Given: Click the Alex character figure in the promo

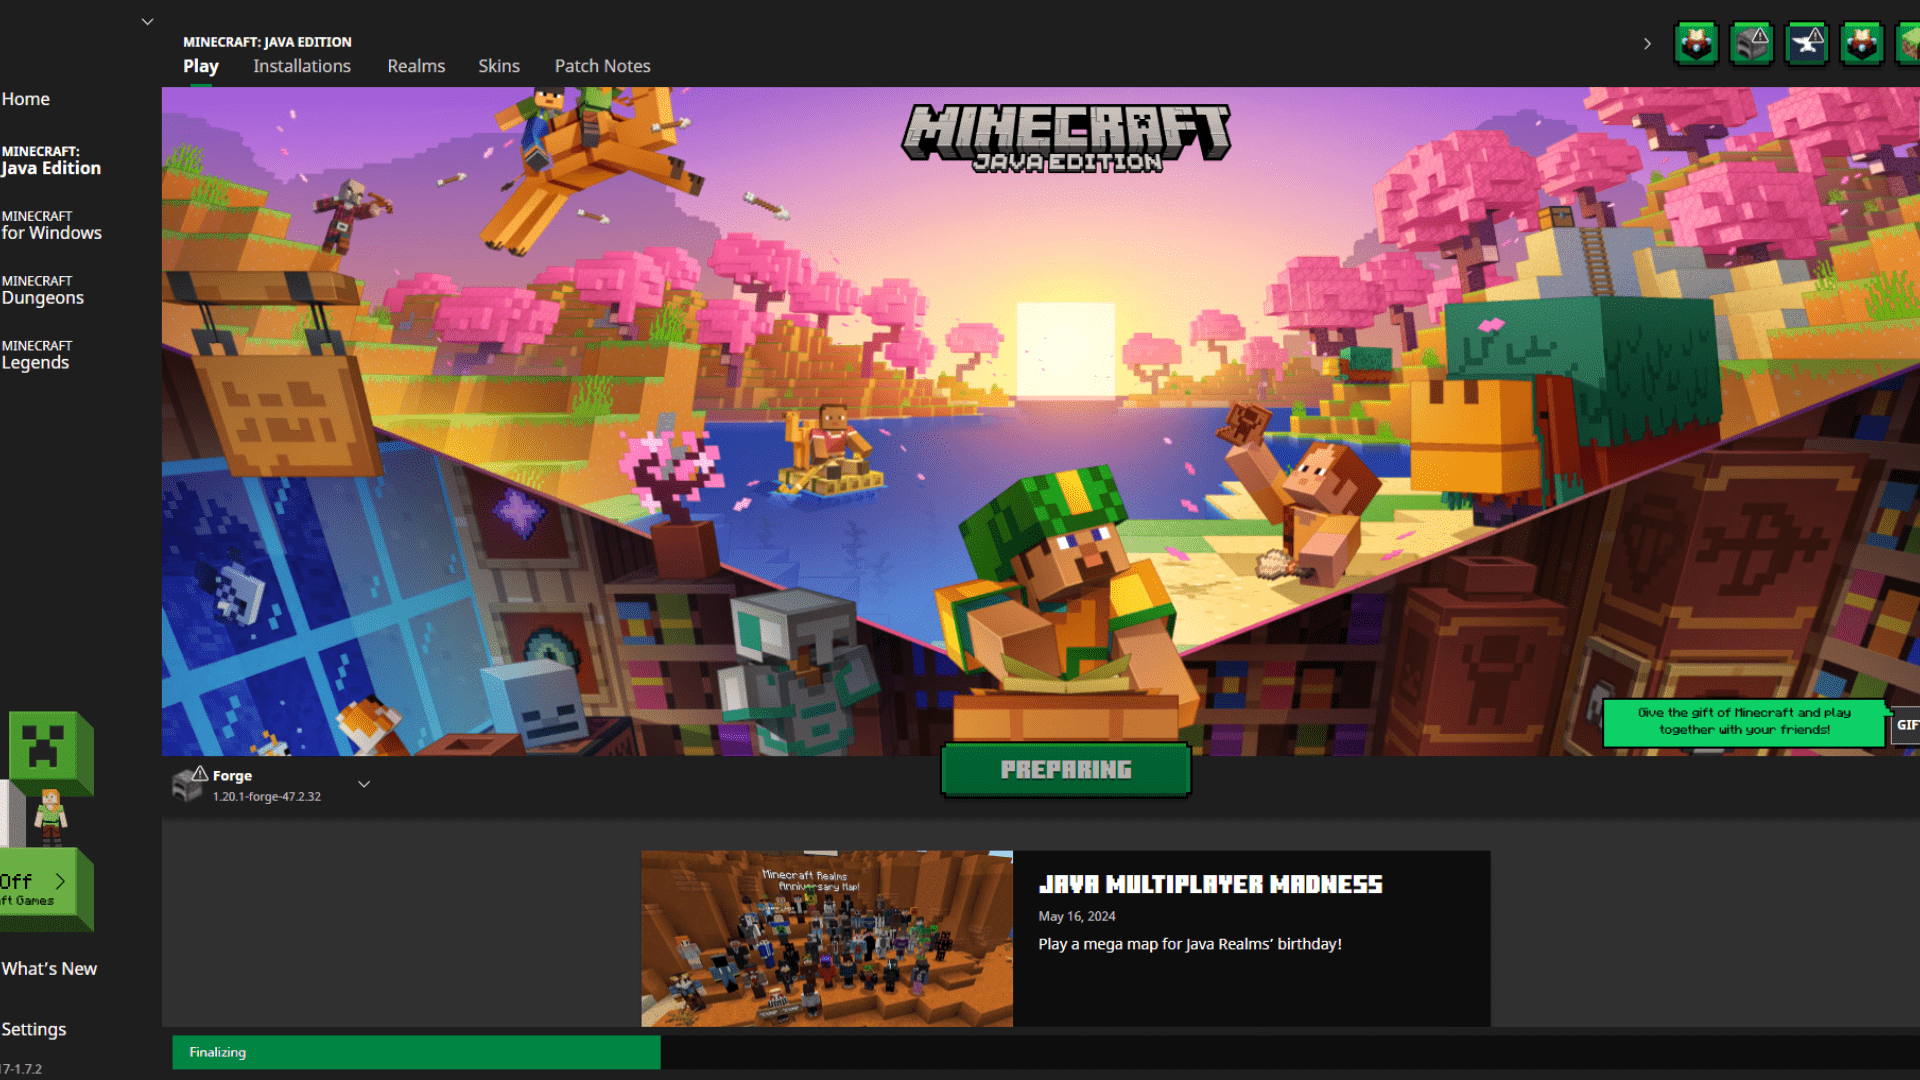Looking at the screenshot, I should pyautogui.click(x=50, y=816).
